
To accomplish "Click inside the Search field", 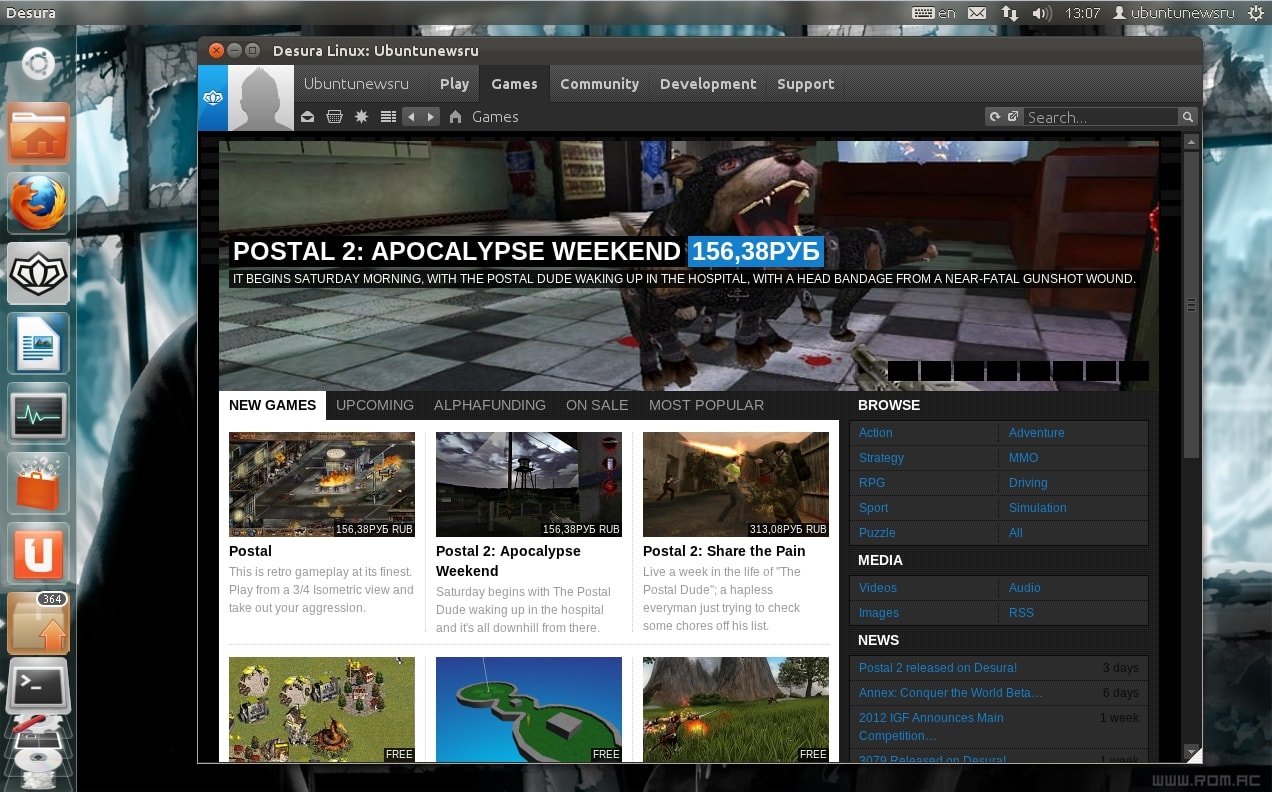I will pos(1101,117).
